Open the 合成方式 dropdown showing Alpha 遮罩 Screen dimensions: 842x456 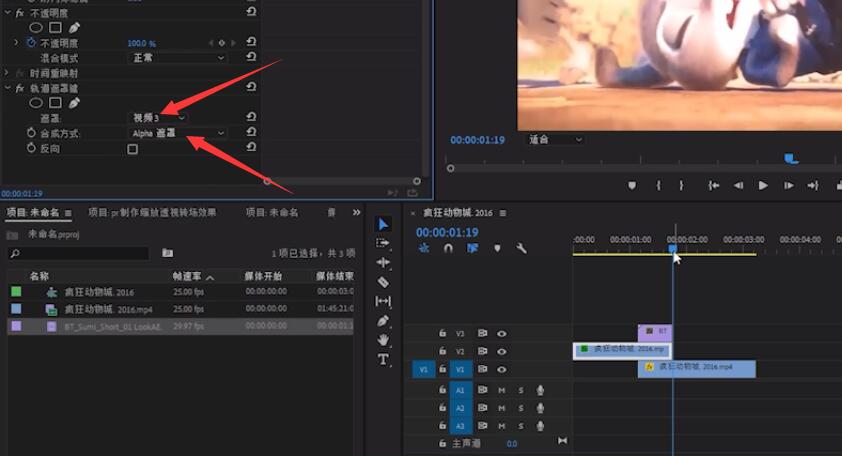(177, 133)
